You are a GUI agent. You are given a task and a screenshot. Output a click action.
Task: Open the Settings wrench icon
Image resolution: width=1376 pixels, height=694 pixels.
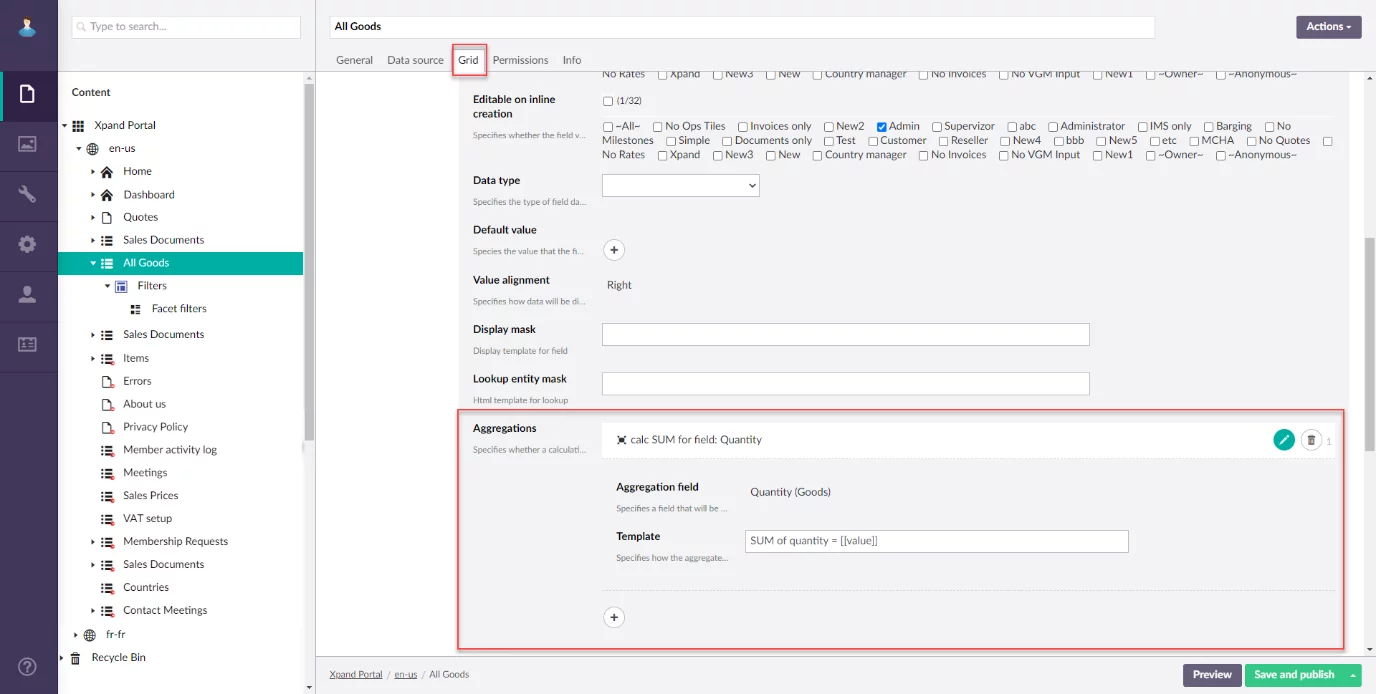28,194
